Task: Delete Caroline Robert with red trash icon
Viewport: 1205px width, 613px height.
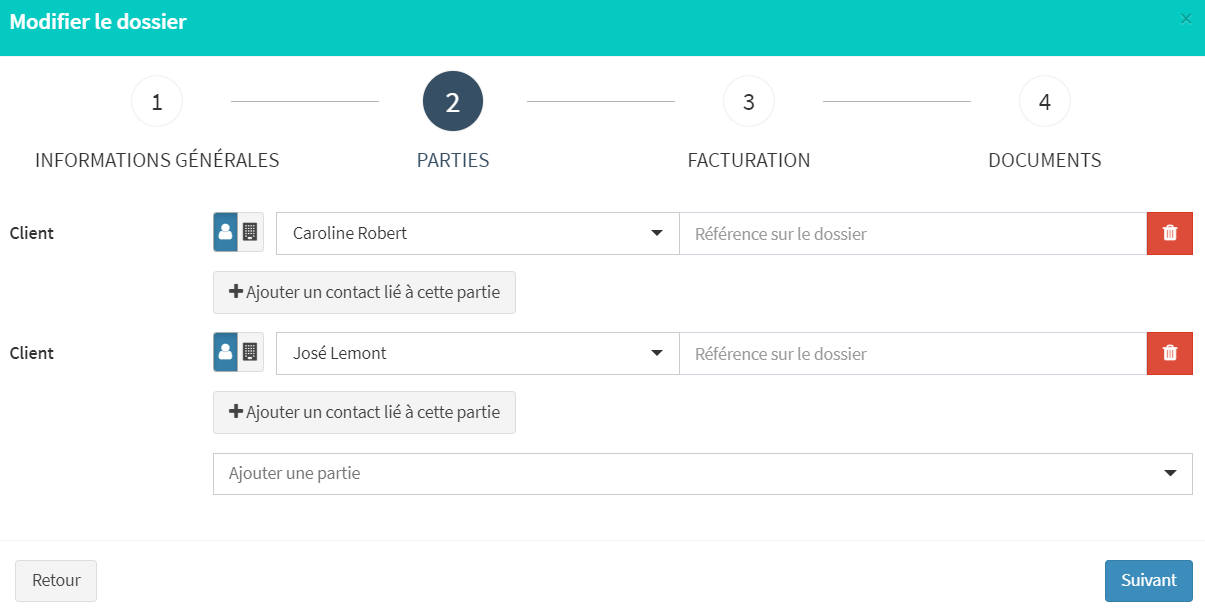Action: click(x=1170, y=233)
